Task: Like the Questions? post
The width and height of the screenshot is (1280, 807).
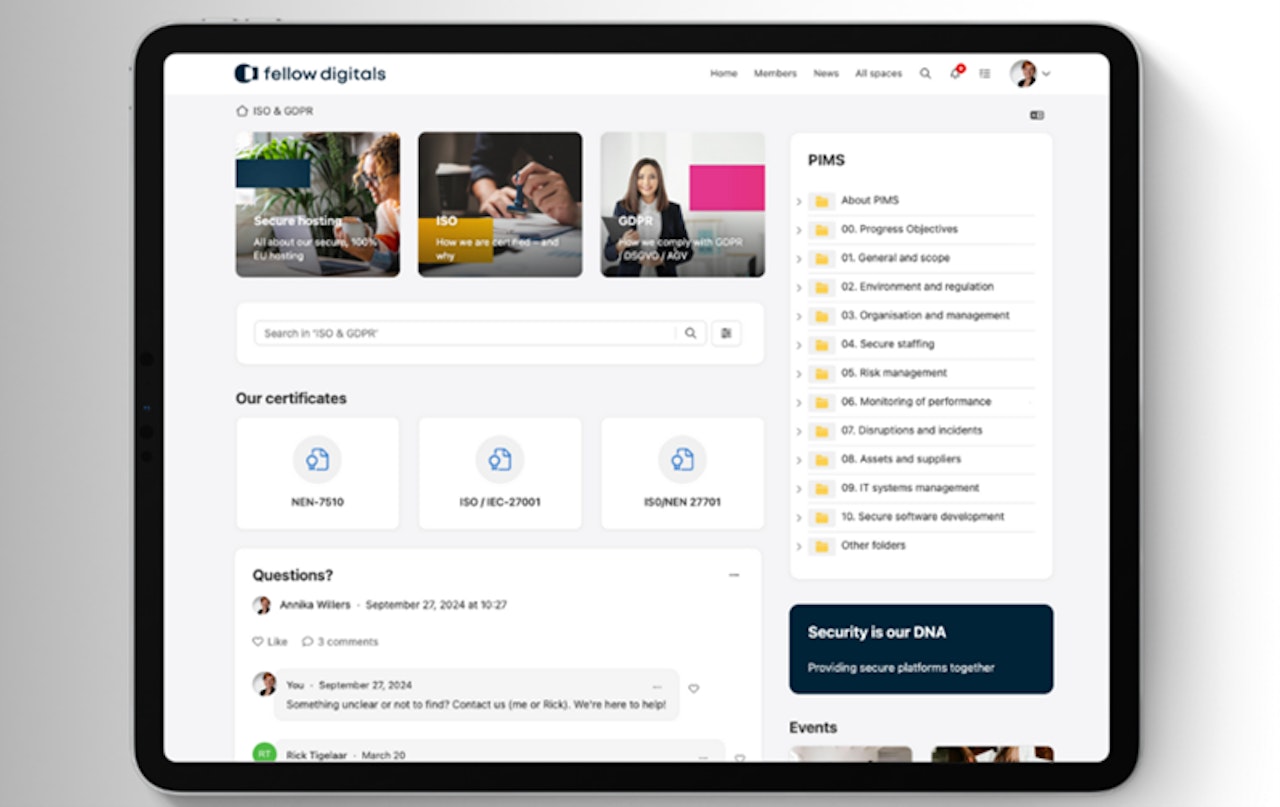Action: 270,642
